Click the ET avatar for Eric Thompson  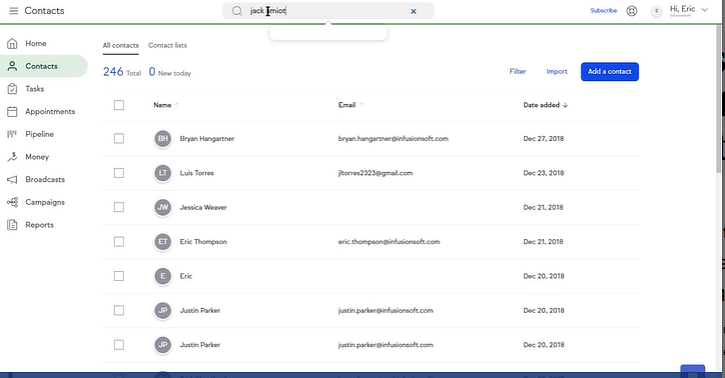tap(163, 242)
